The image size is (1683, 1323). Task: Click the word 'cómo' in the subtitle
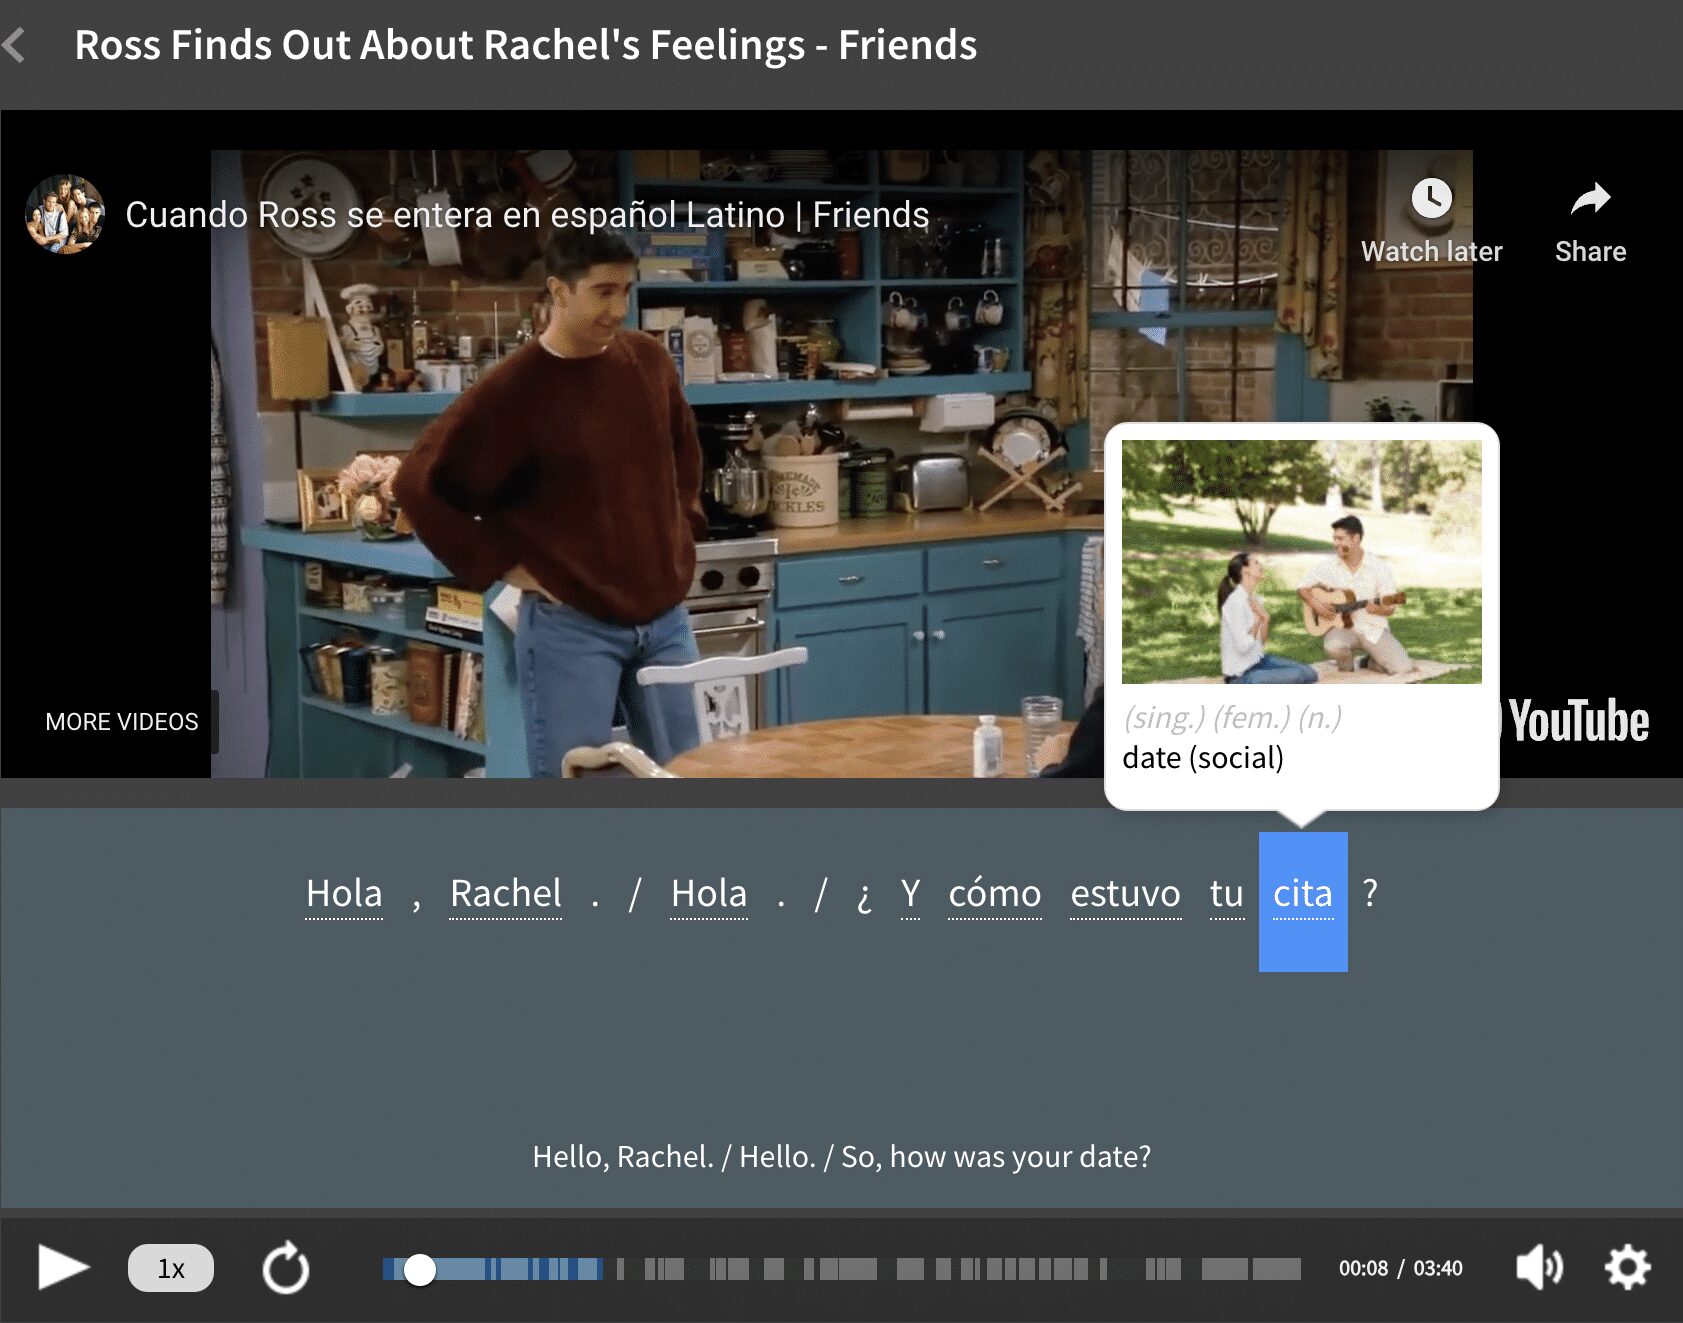pos(994,893)
